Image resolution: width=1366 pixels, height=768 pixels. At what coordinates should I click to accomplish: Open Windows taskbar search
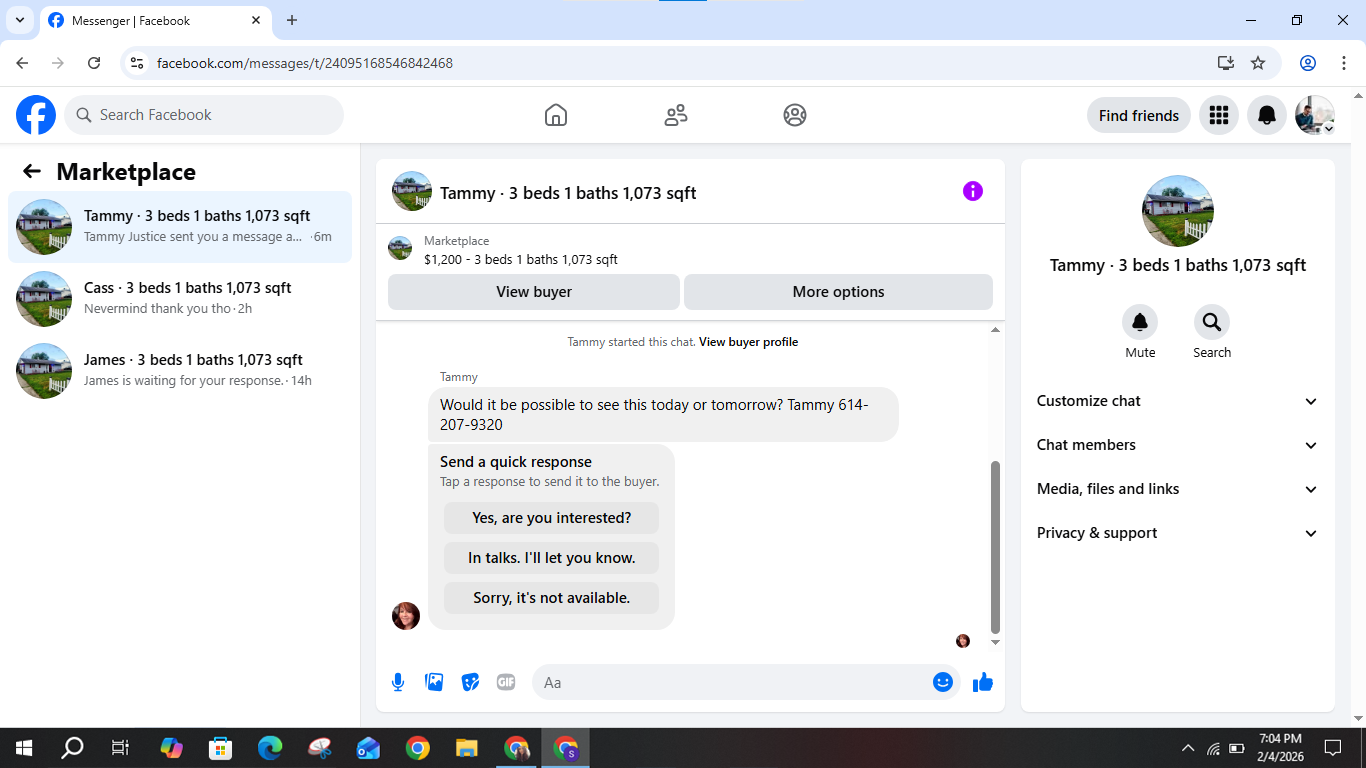[x=72, y=748]
